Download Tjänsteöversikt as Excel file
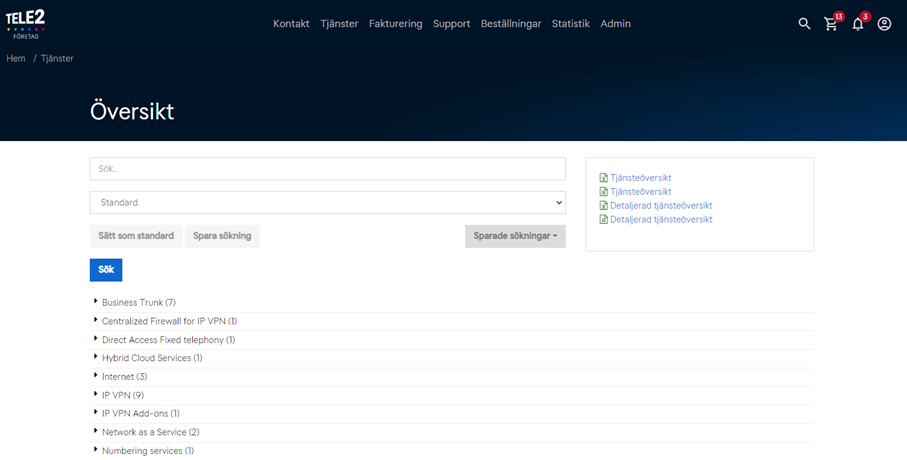The height and width of the screenshot is (460, 907). point(636,178)
